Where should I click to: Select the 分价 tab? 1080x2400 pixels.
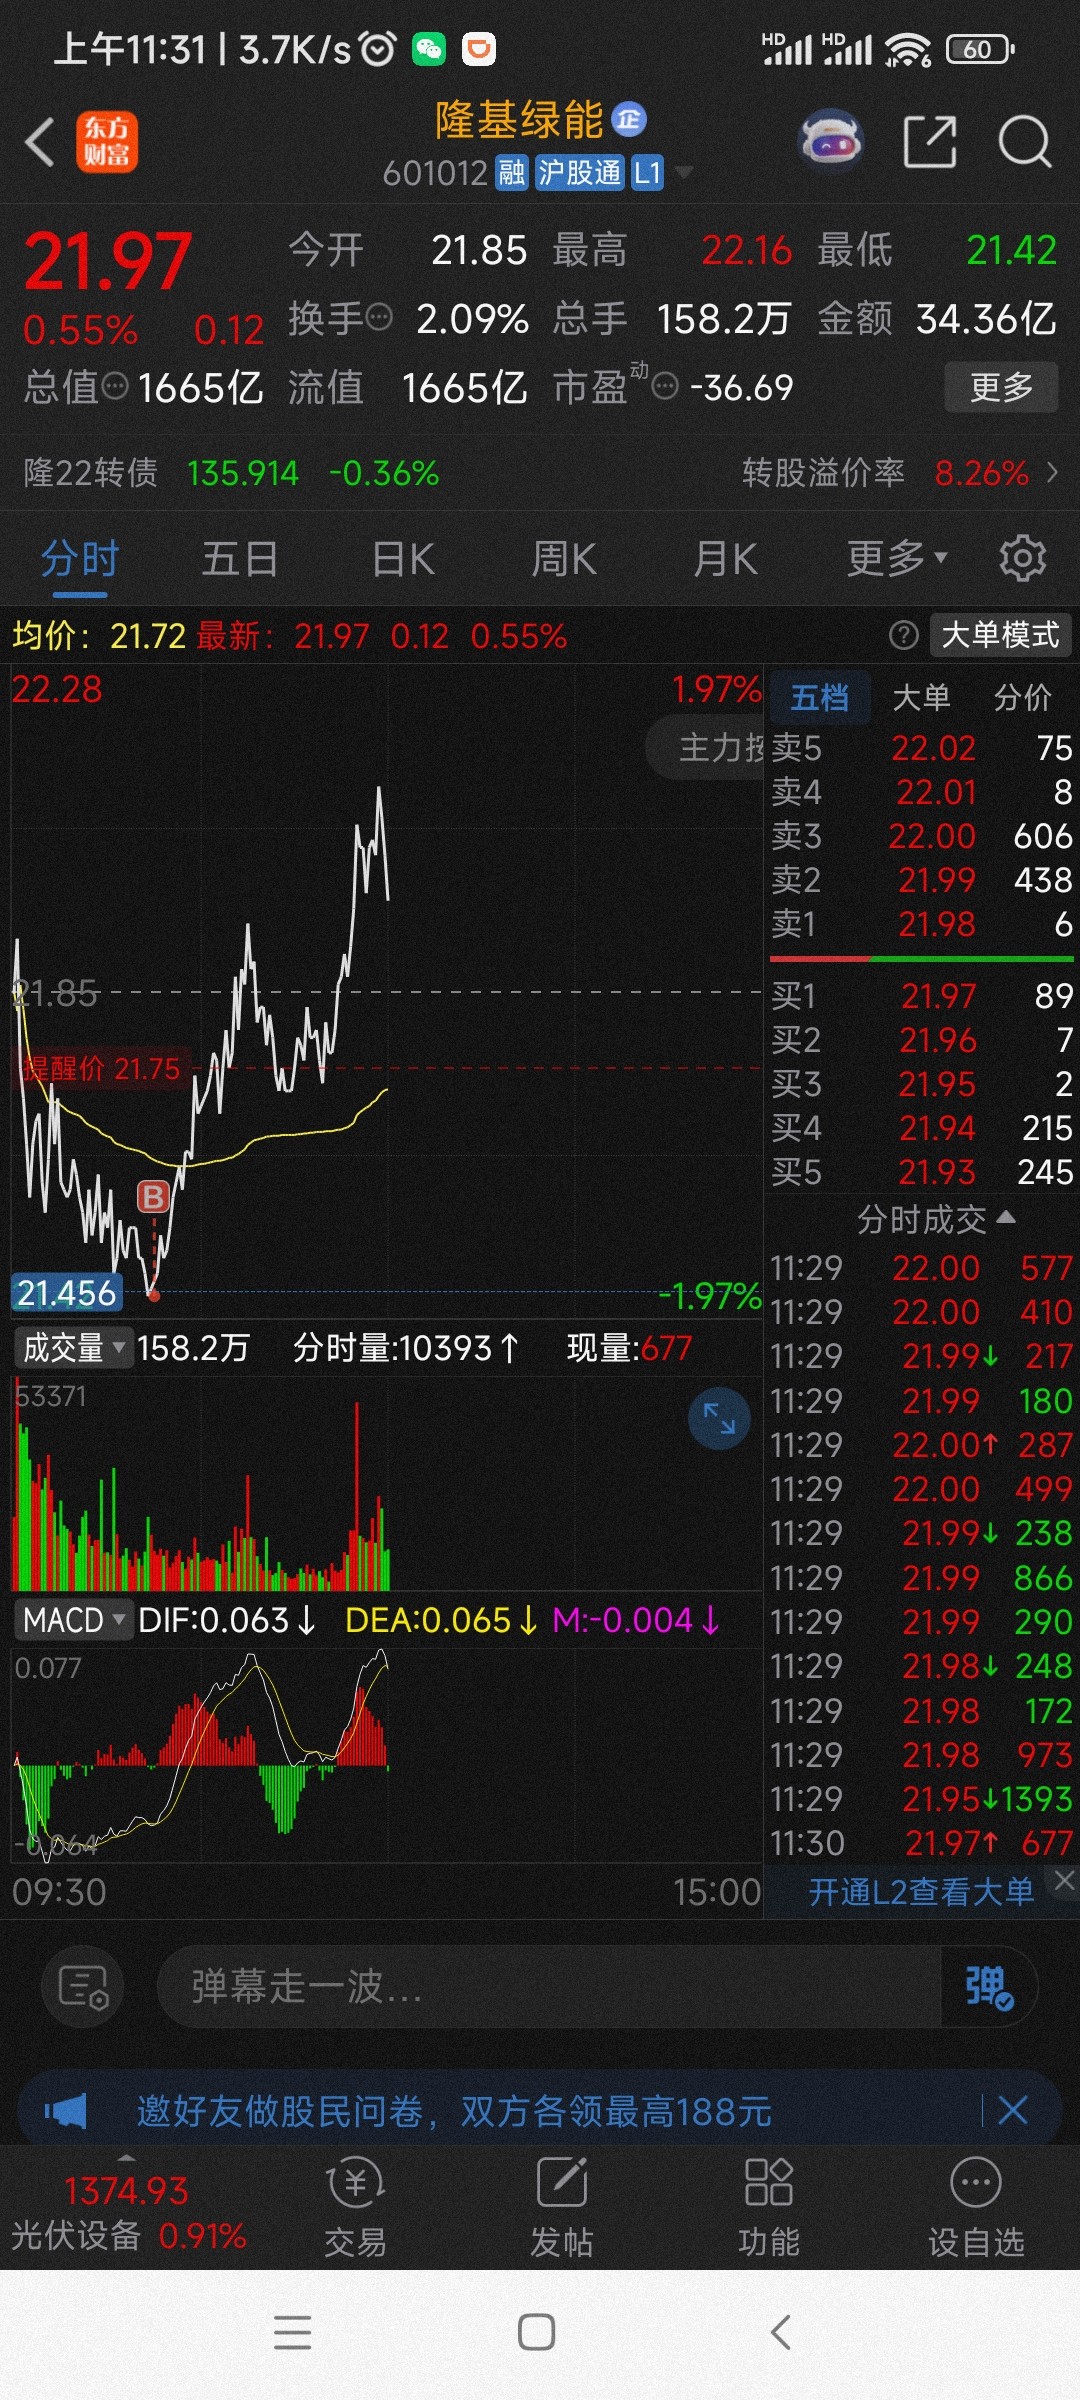click(1023, 697)
